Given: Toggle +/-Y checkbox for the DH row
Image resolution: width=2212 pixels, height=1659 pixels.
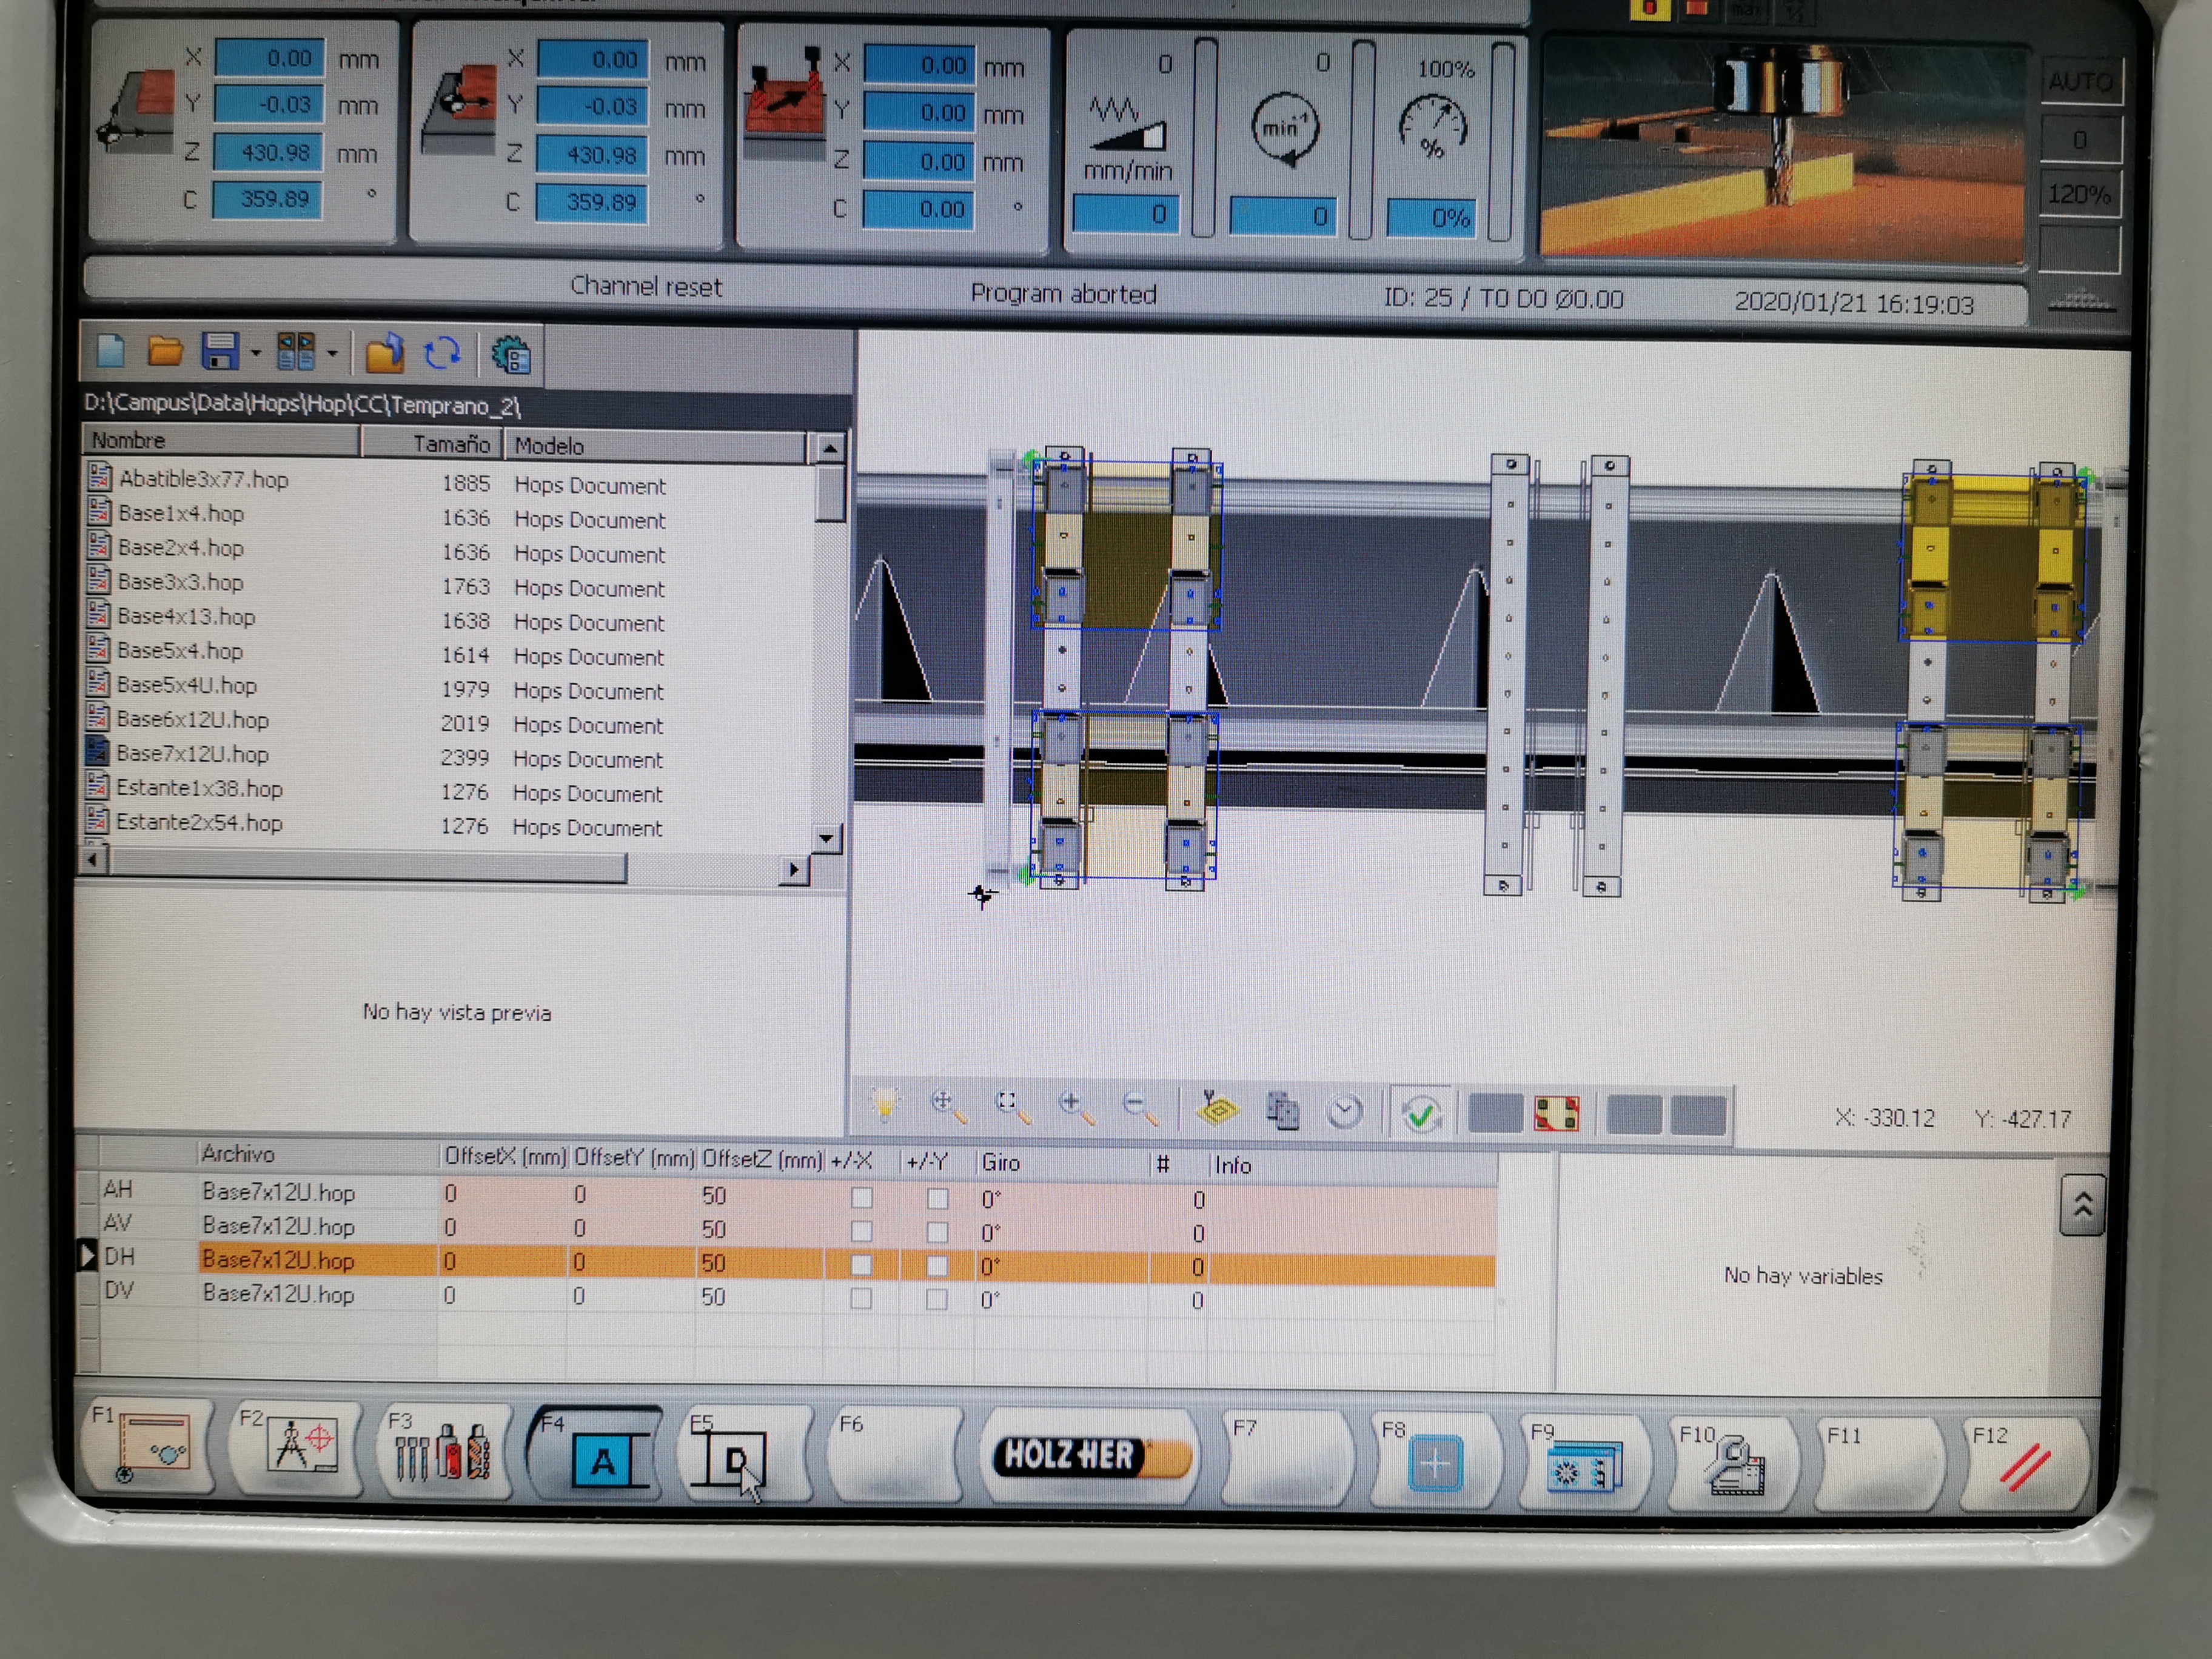Looking at the screenshot, I should point(937,1266).
